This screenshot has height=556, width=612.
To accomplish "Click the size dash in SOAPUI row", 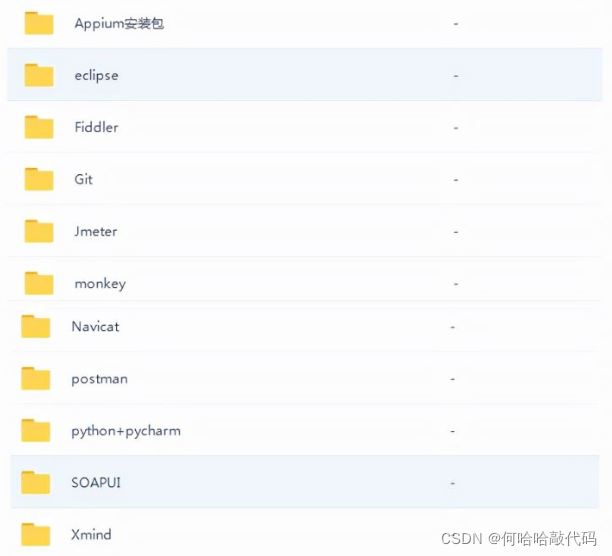I will click(x=453, y=483).
